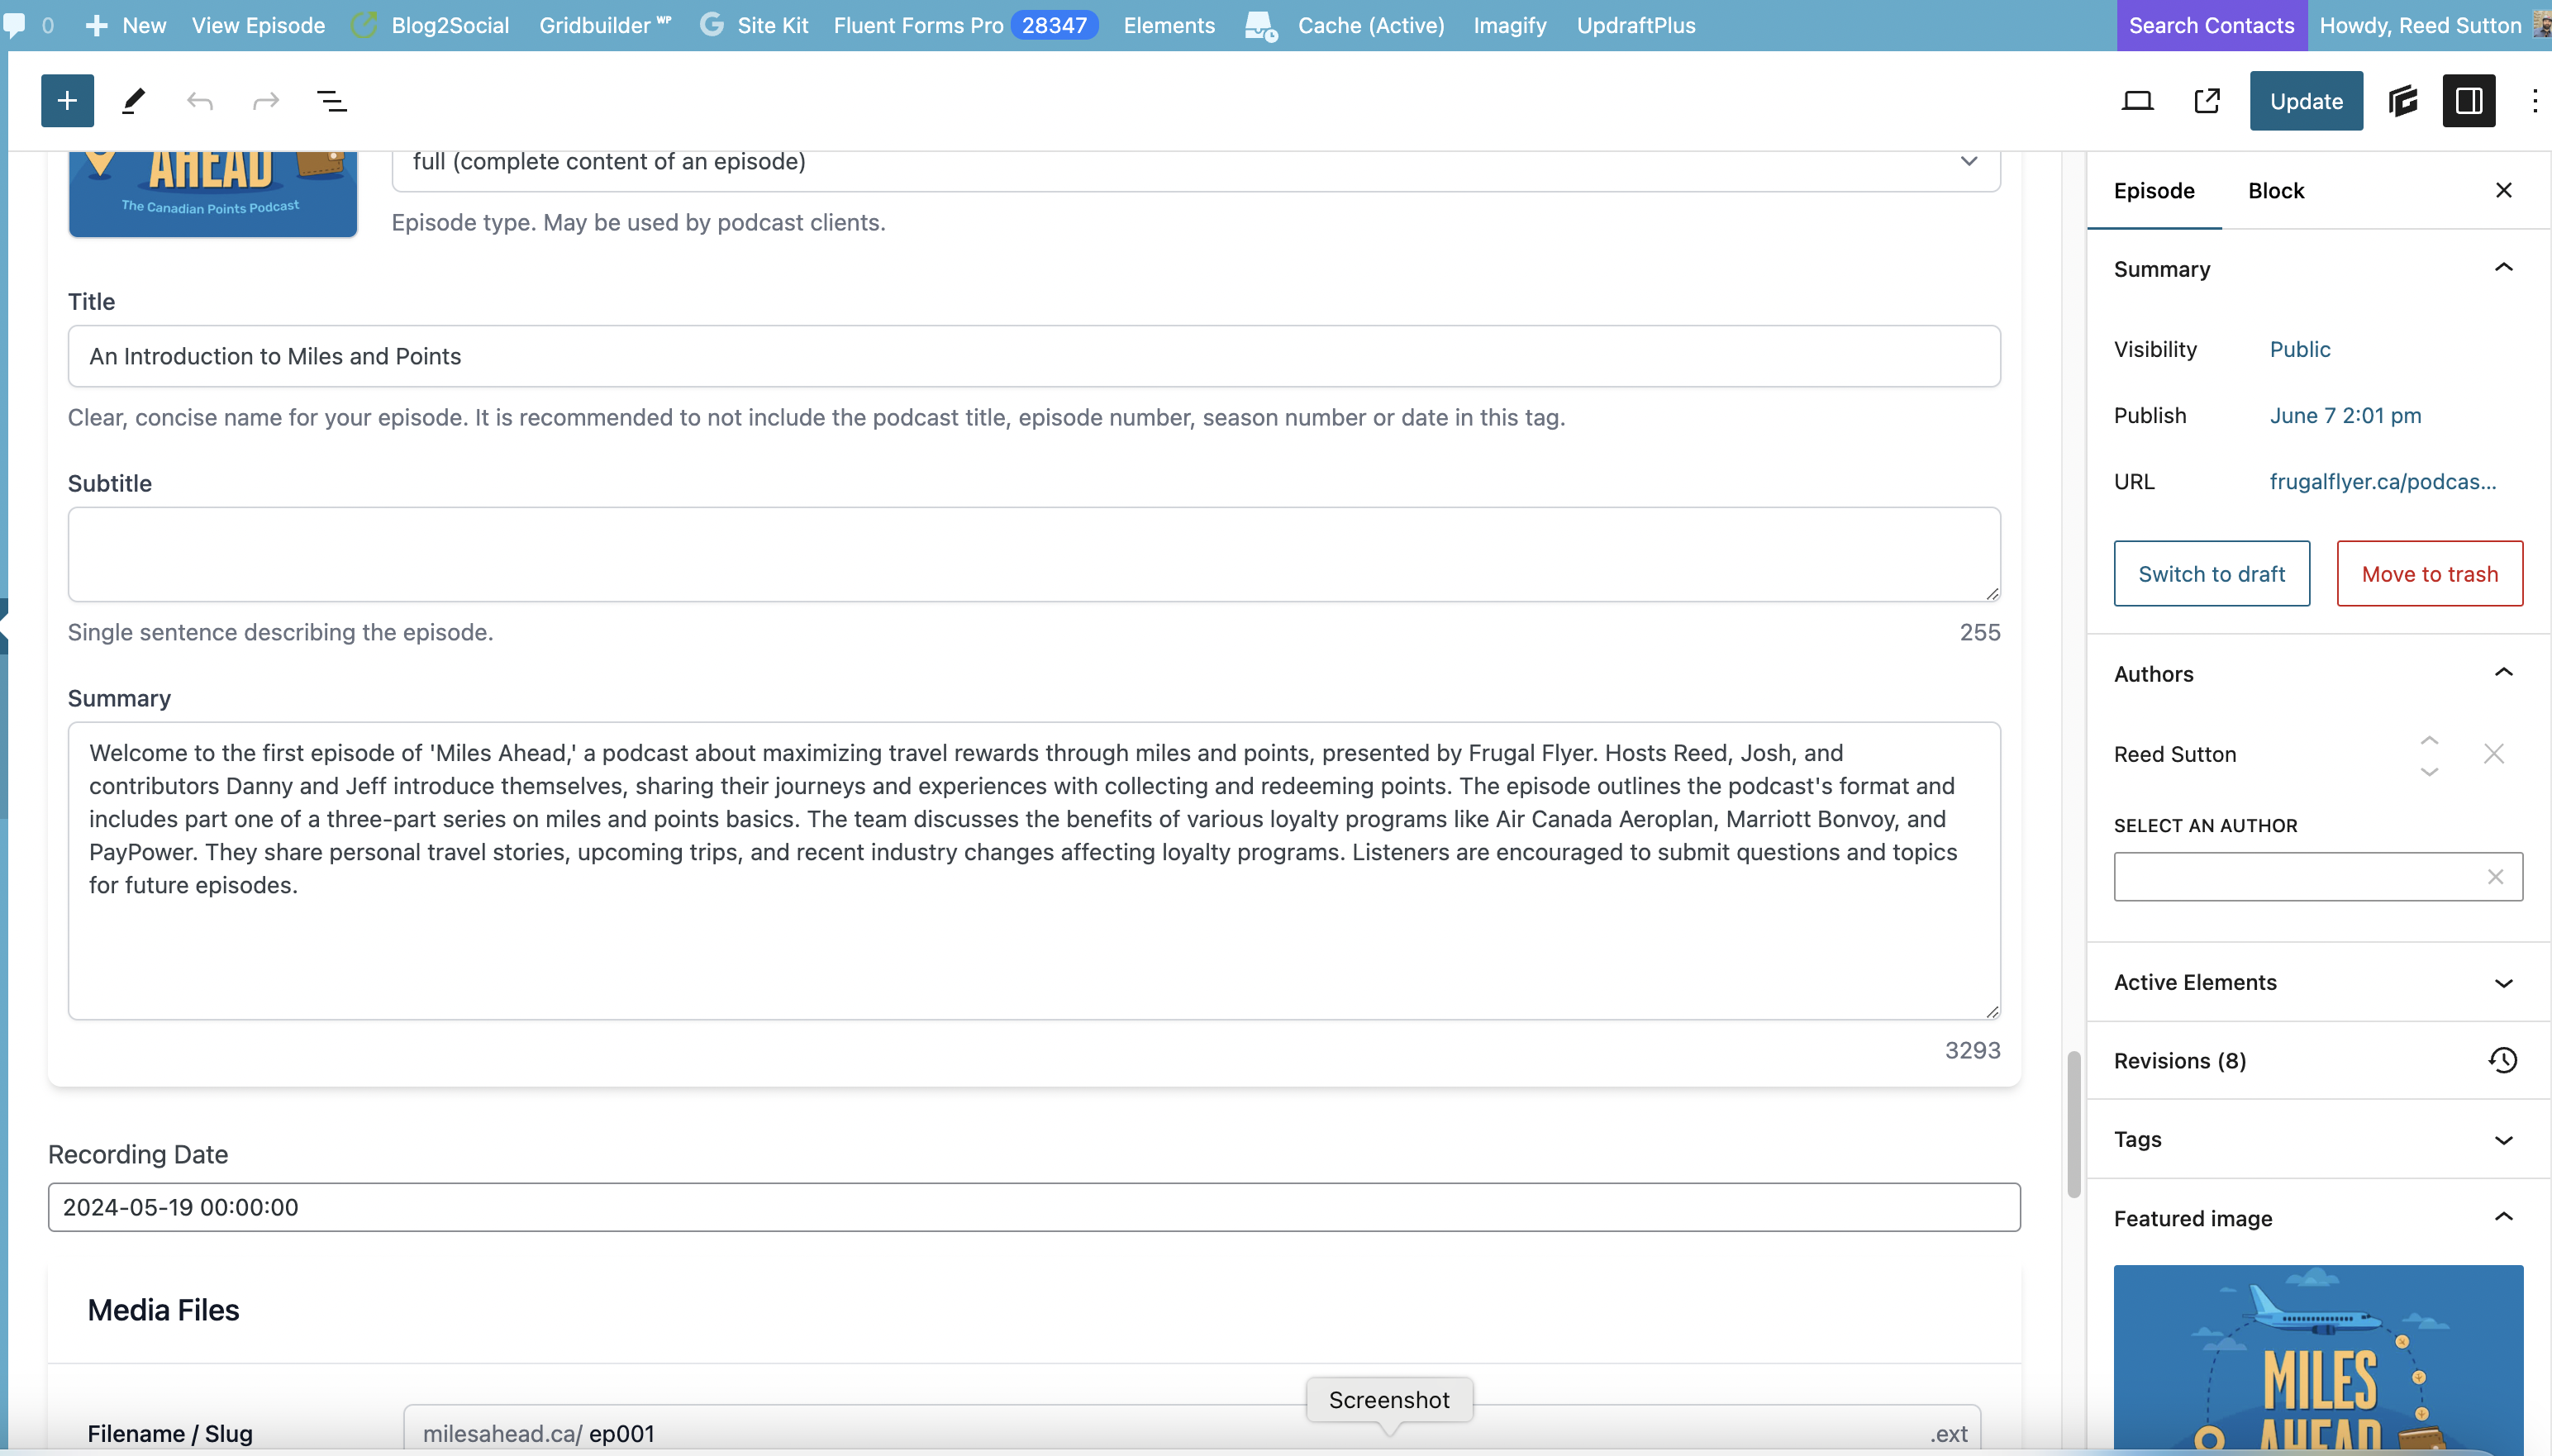
Task: Open Howdy, Reed Sutton account menu
Action: click(x=2433, y=25)
